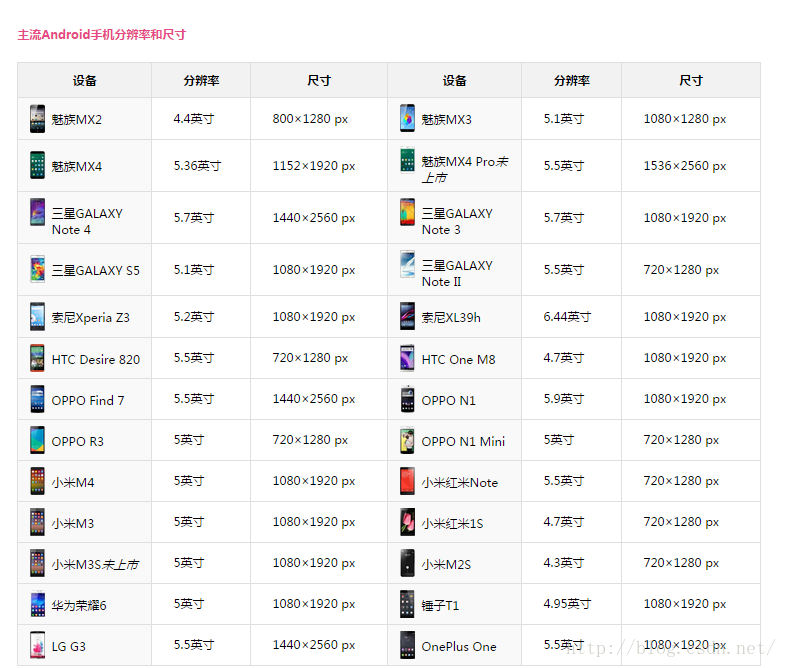Click the HTC Desire 820 phone image

point(37,358)
